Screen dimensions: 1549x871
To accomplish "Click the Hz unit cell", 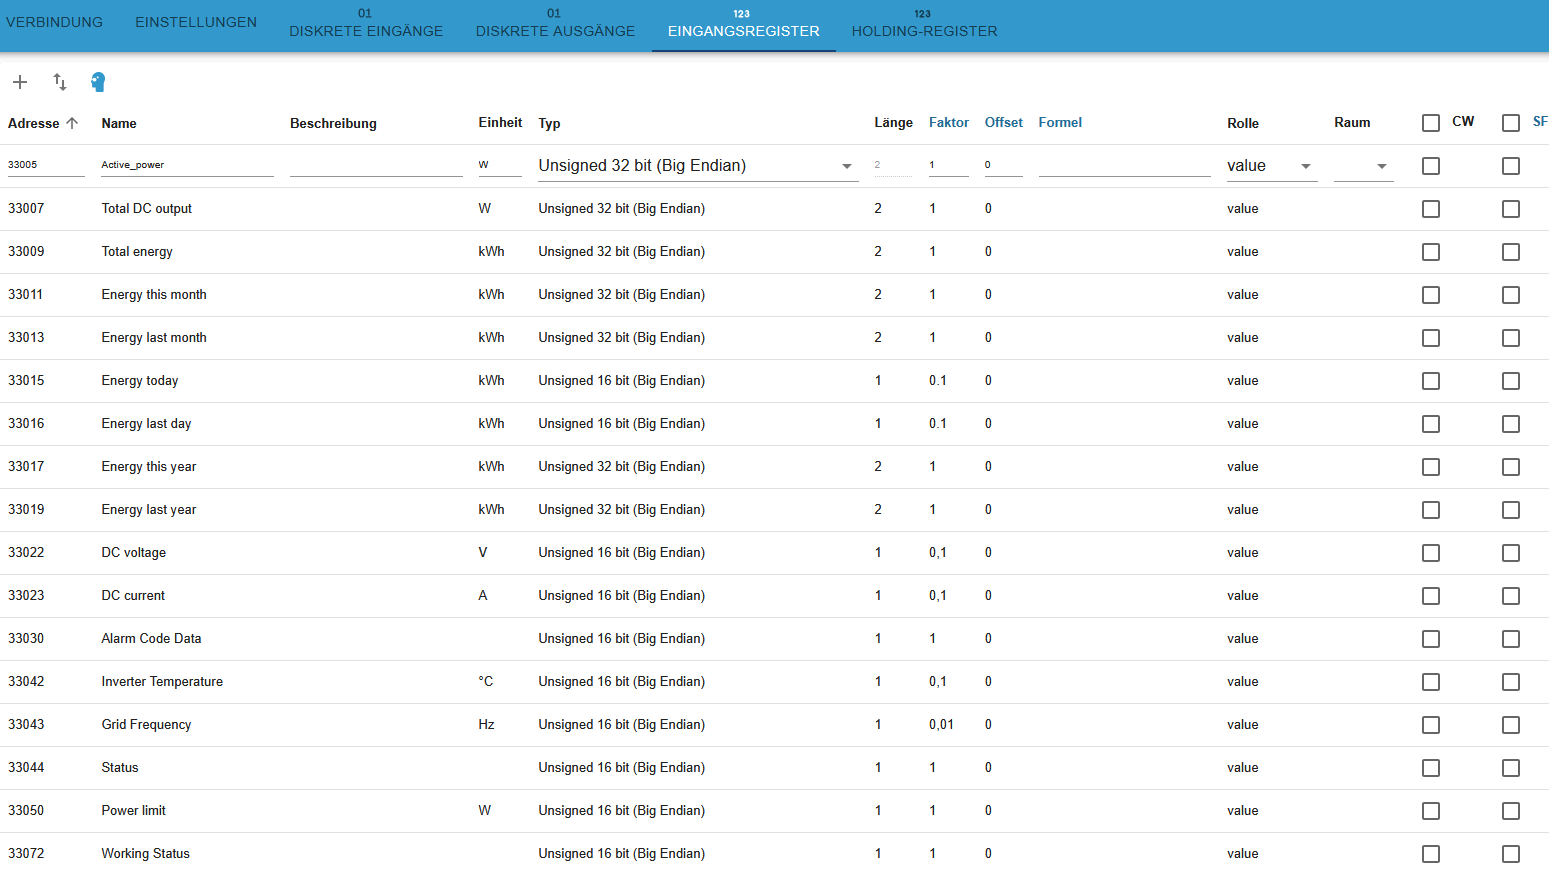I will coord(486,724).
